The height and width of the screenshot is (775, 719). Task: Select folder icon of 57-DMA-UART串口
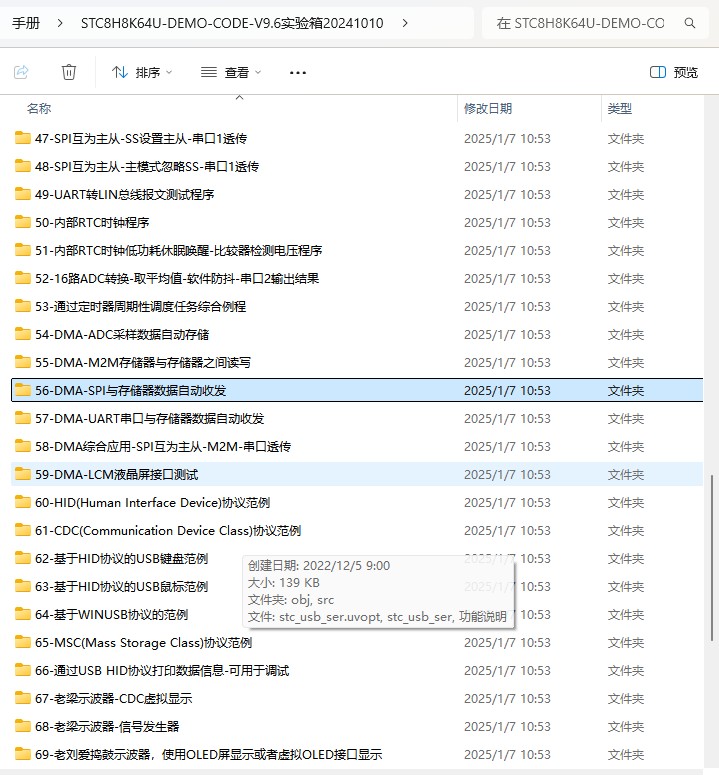tap(23, 418)
